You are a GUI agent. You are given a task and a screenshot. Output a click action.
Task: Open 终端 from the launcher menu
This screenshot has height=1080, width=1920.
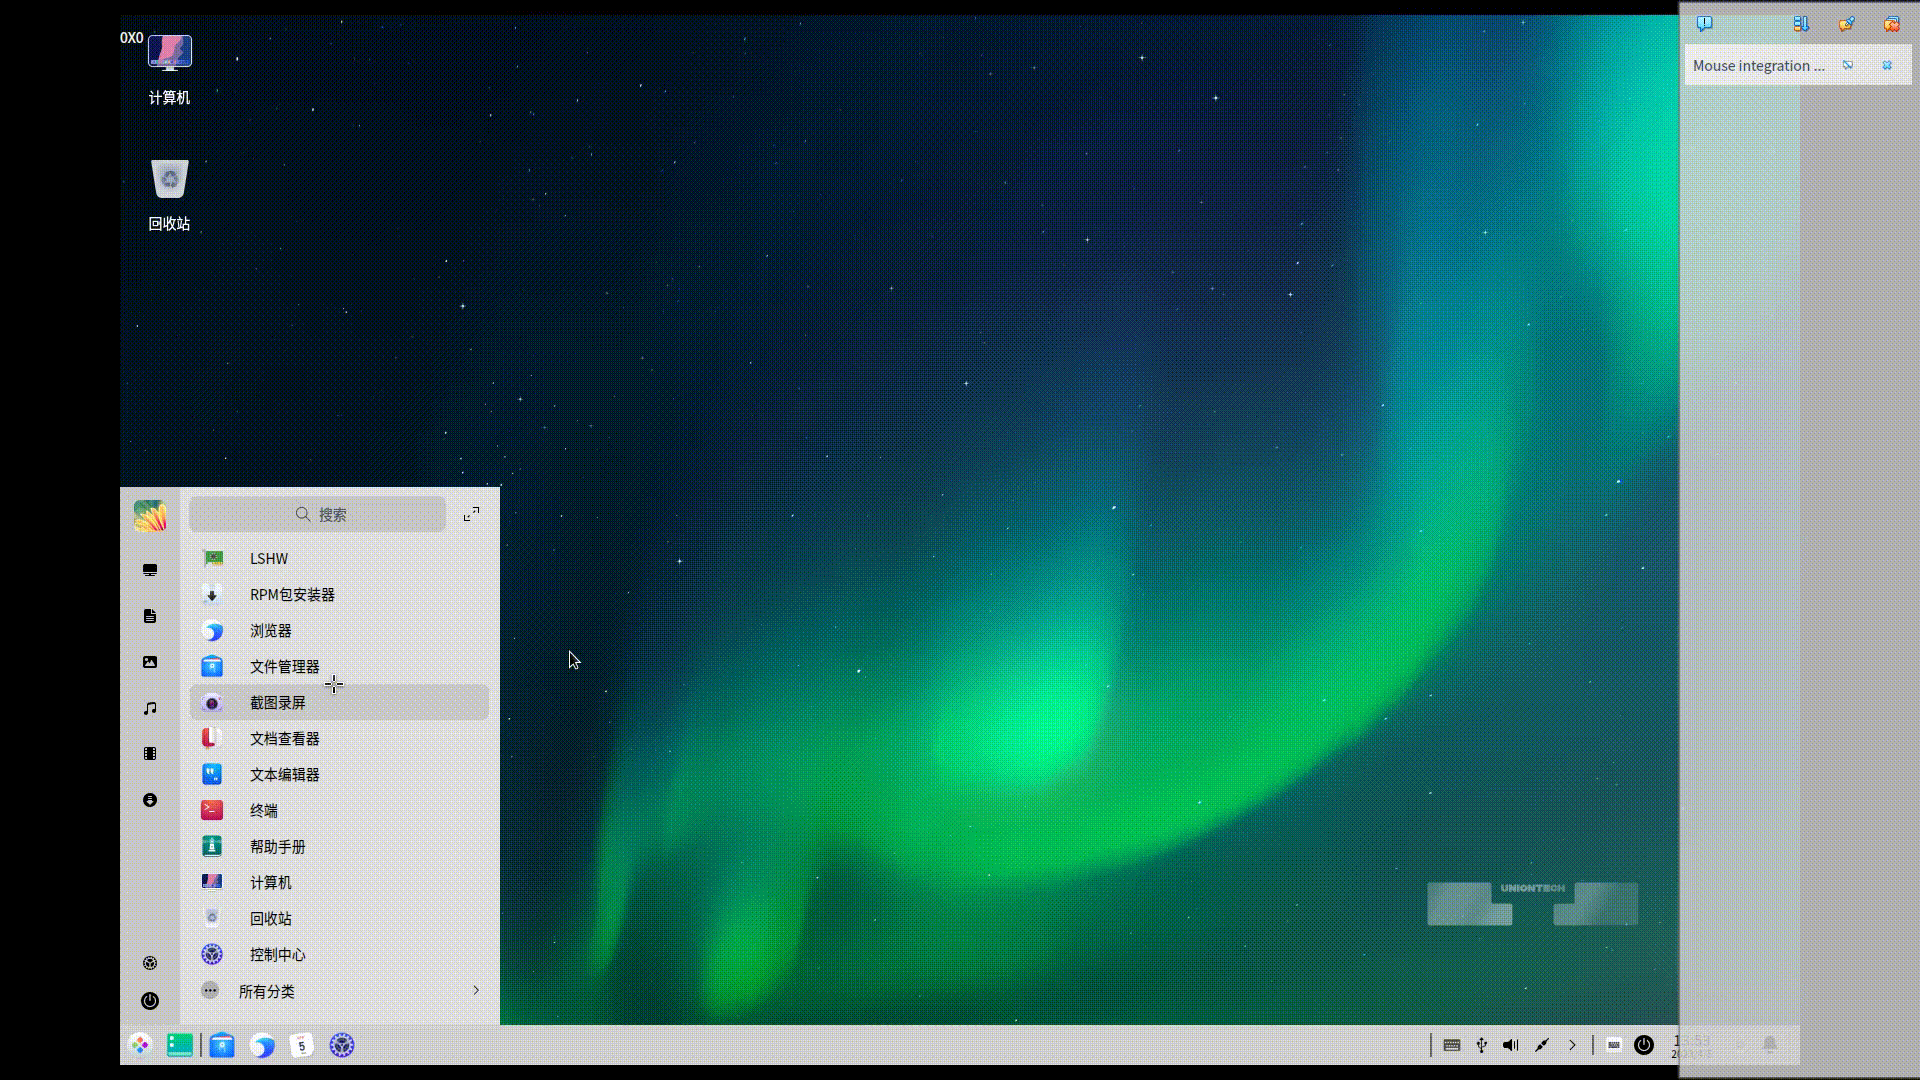click(263, 810)
